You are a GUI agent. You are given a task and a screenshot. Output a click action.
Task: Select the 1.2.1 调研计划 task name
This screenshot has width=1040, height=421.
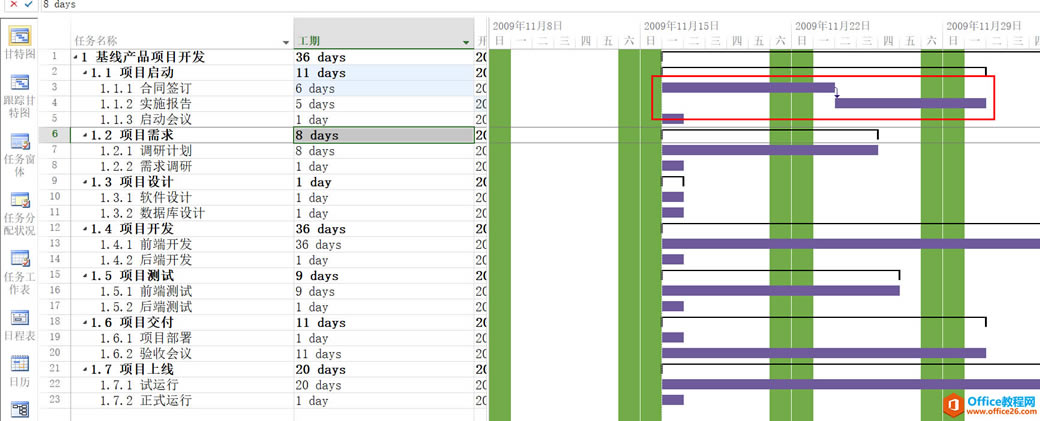(x=146, y=151)
